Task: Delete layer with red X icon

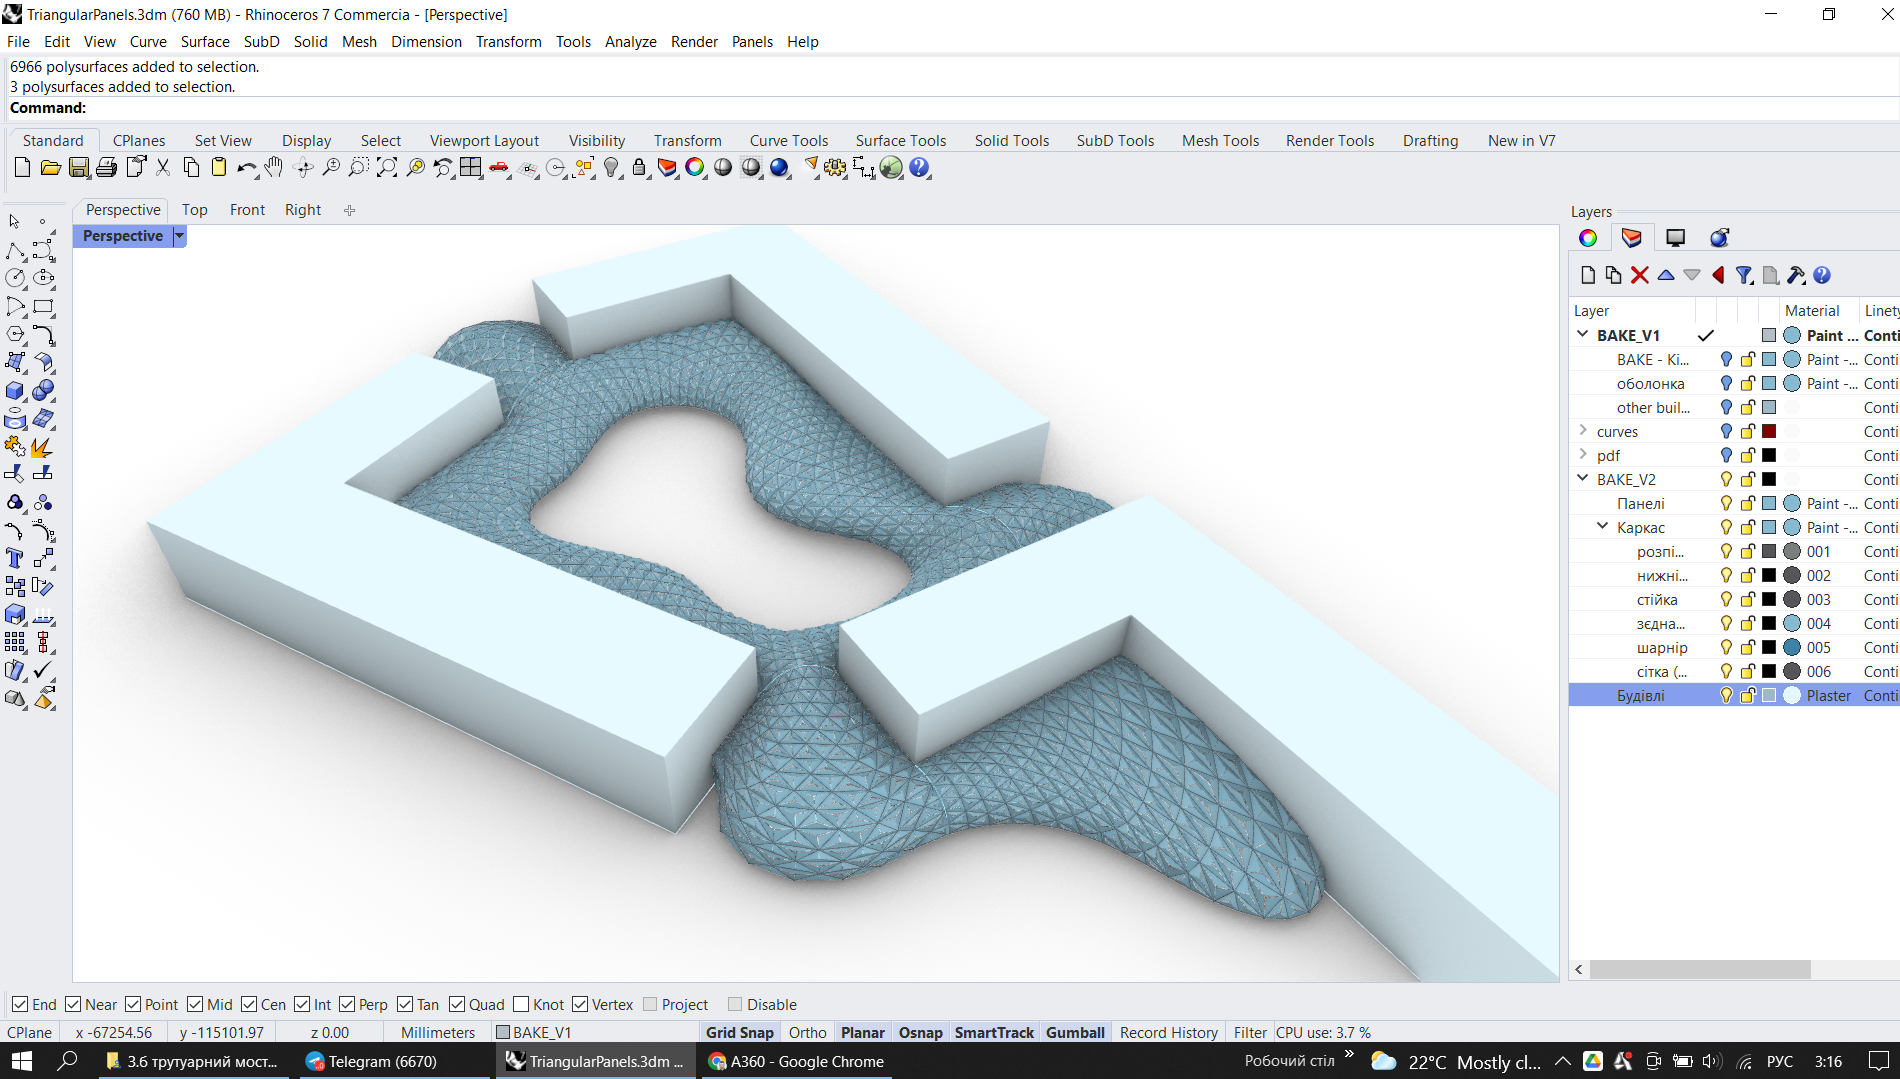Action: point(1639,275)
